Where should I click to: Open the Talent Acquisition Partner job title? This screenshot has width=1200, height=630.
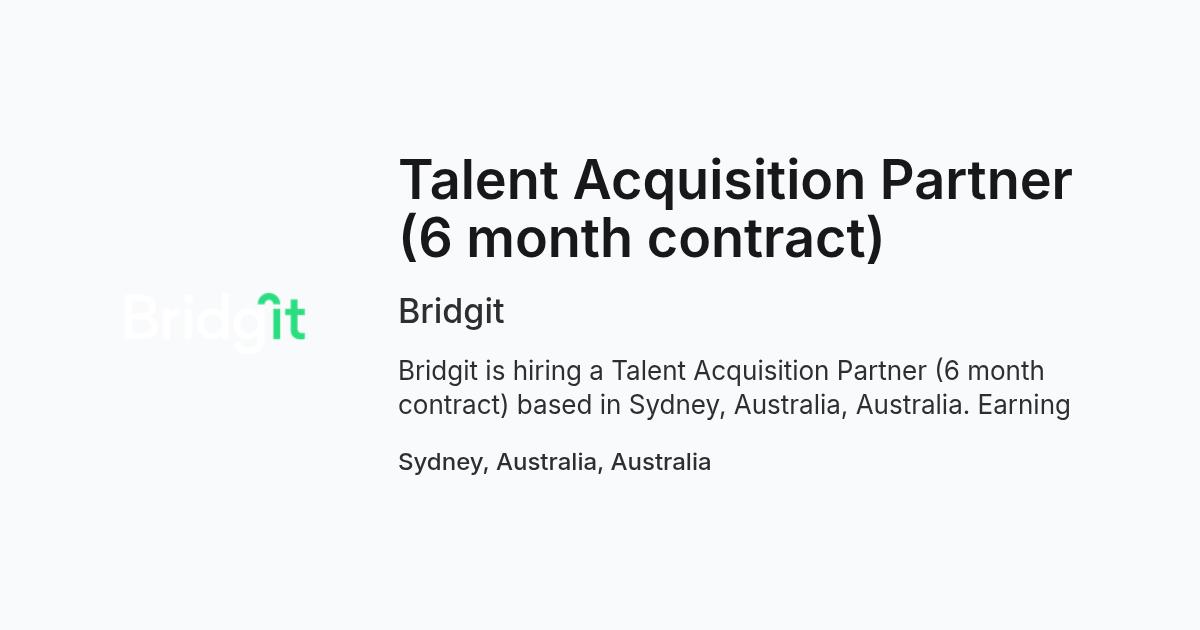click(x=735, y=209)
